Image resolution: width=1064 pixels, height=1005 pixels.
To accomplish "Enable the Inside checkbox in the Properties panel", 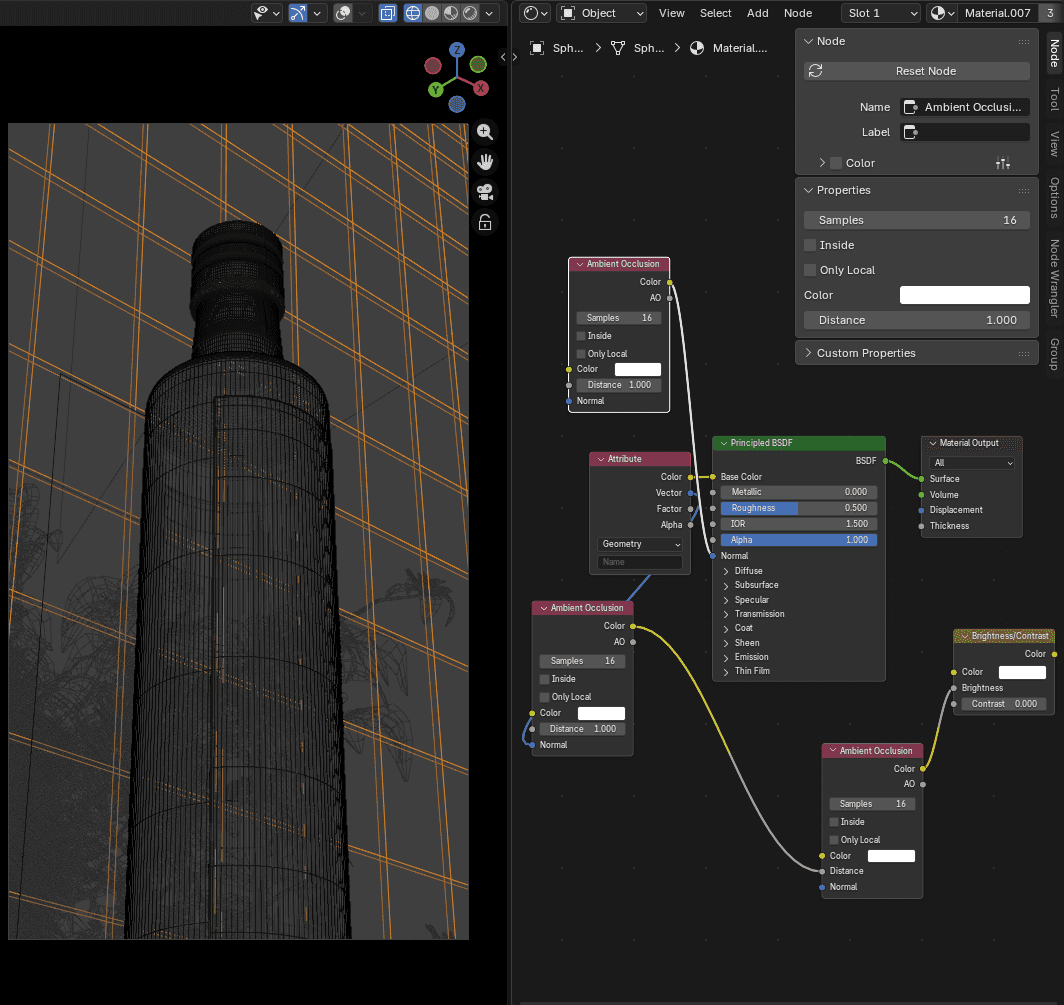I will (x=812, y=245).
